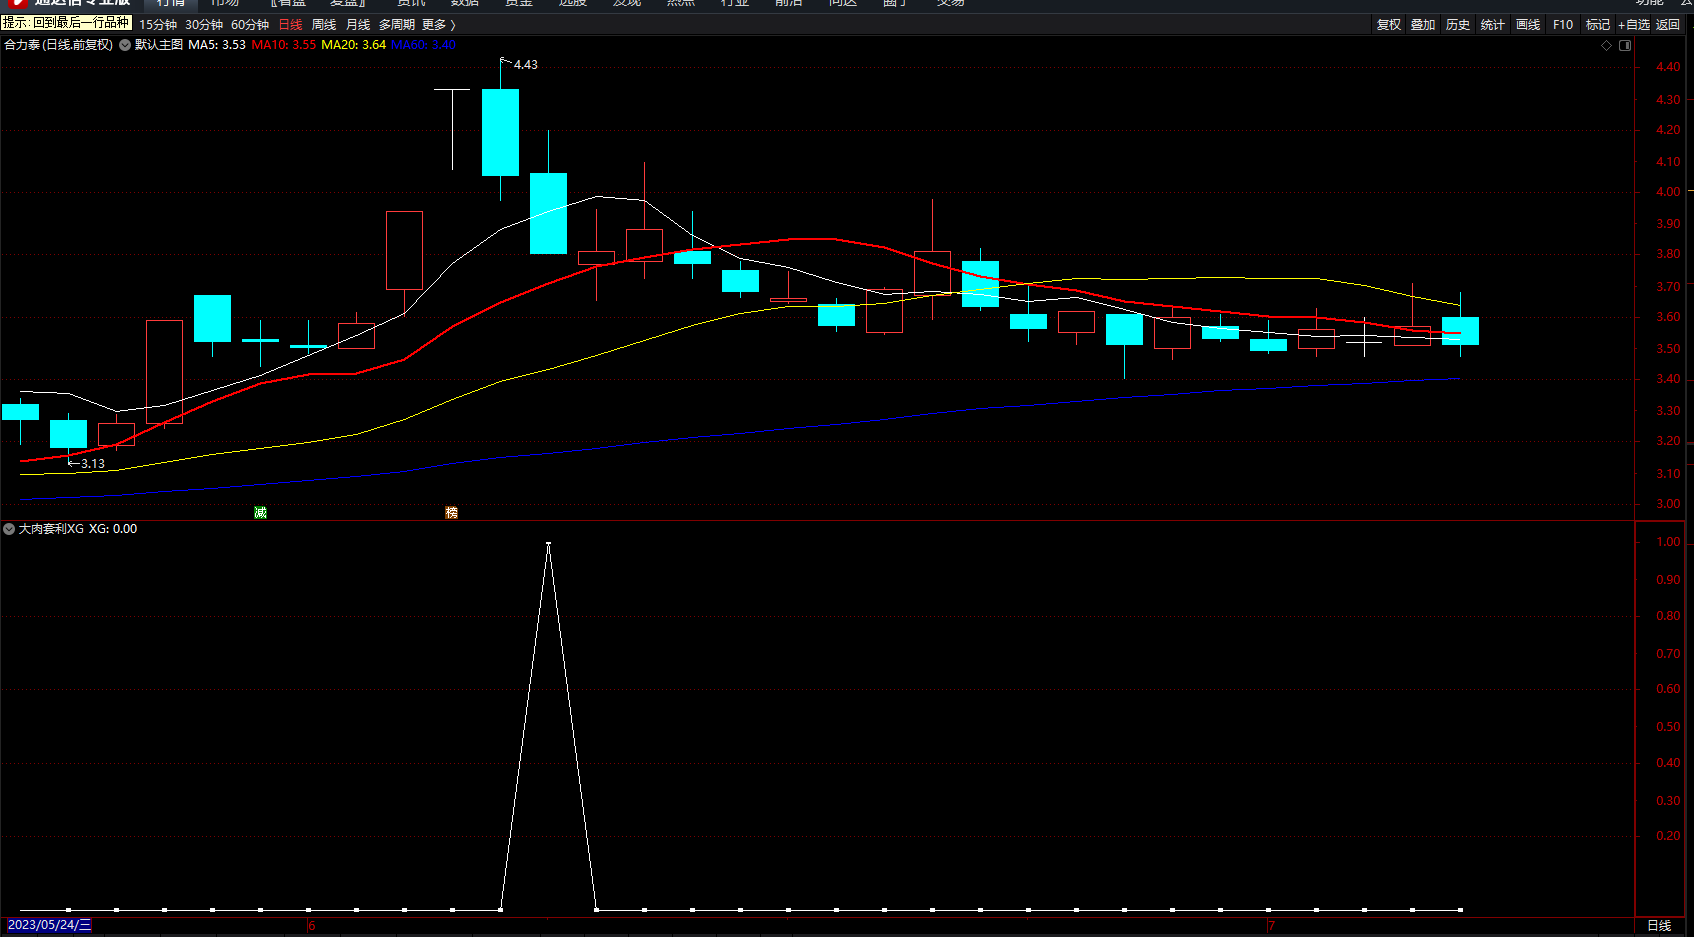This screenshot has width=1694, height=937.
Task: Open the 标记 mark tool
Action: click(1597, 25)
